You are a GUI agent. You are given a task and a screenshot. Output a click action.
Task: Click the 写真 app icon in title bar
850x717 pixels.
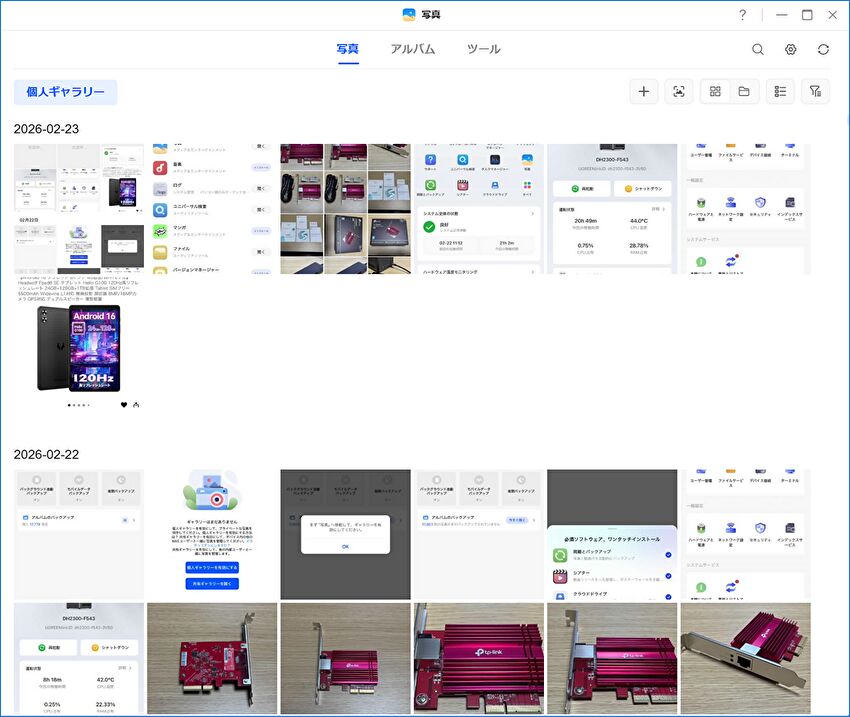409,15
